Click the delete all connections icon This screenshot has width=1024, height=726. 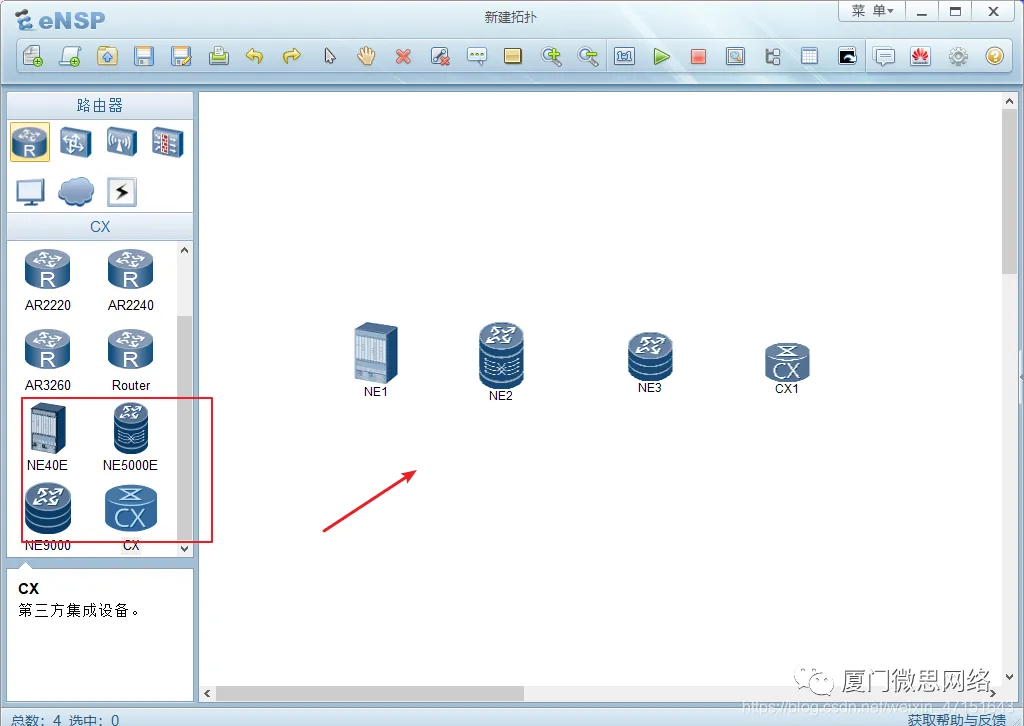440,56
